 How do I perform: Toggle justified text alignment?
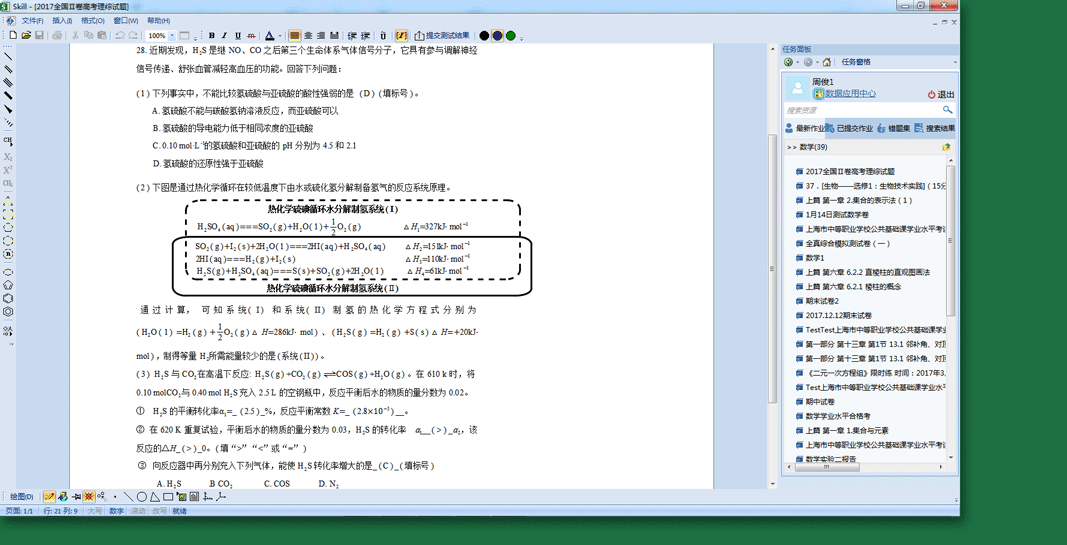(x=334, y=35)
